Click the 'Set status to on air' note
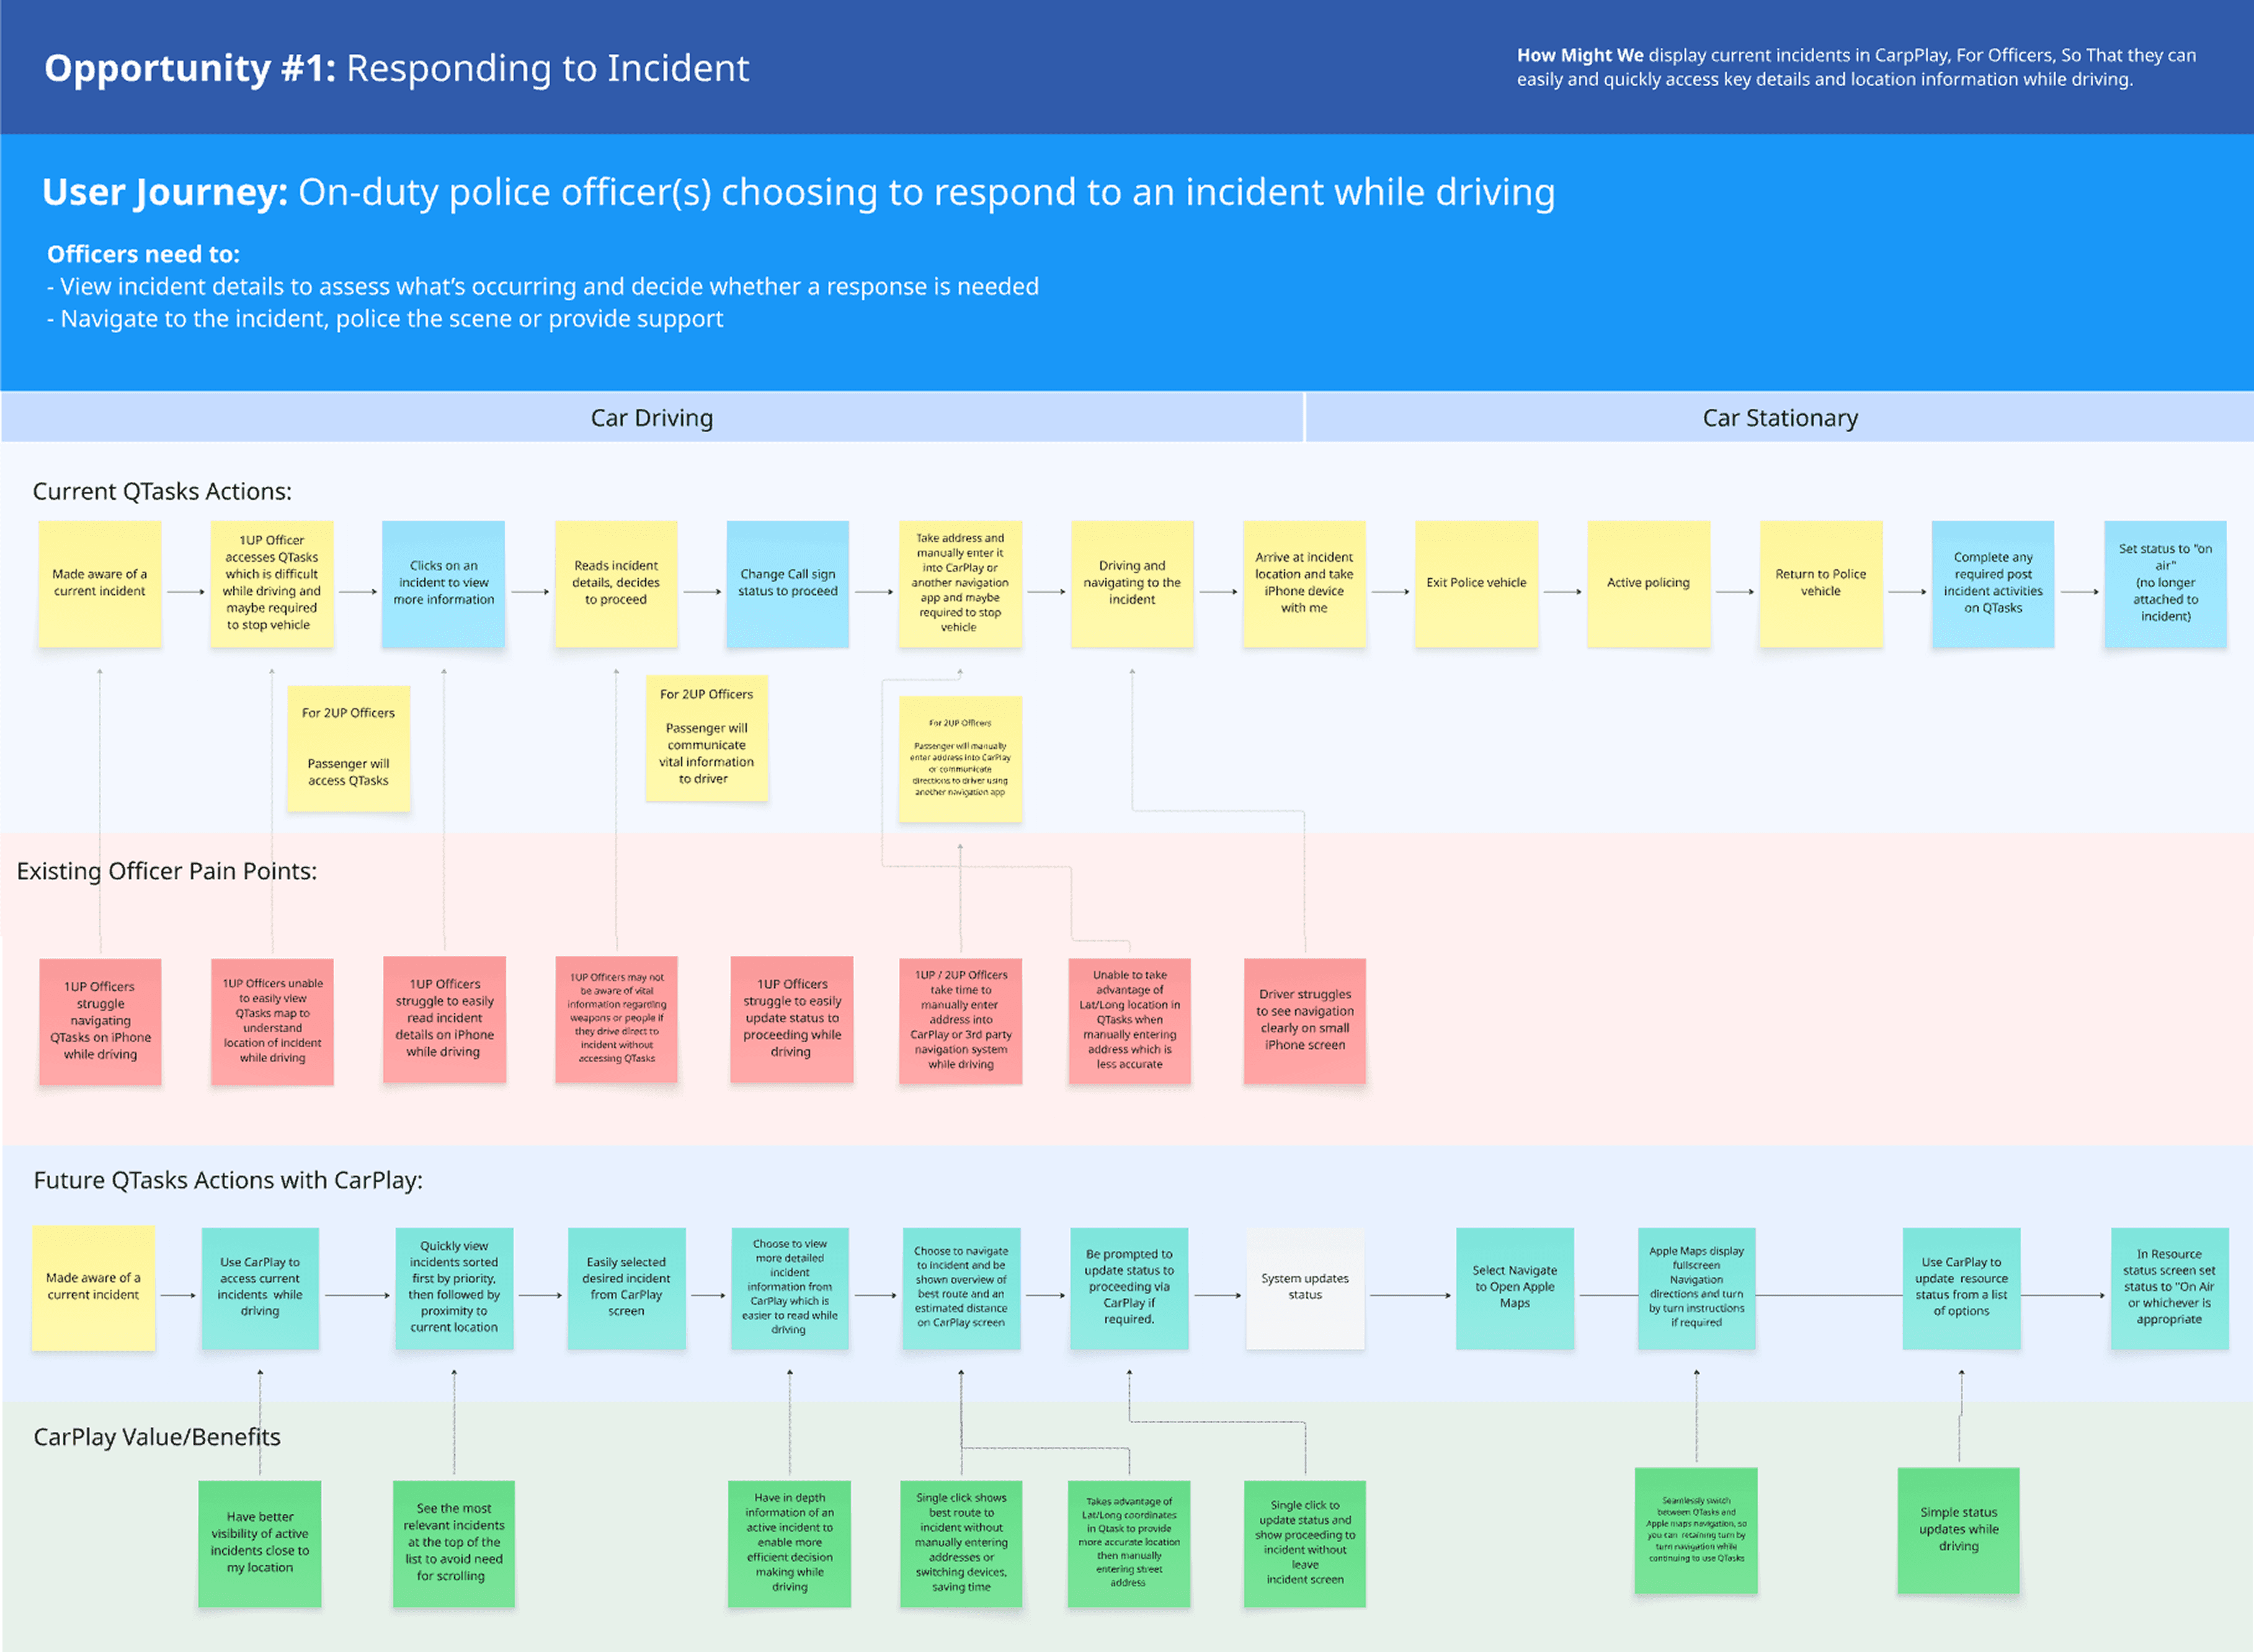Screen dimensions: 2254x1652 tap(2165, 583)
